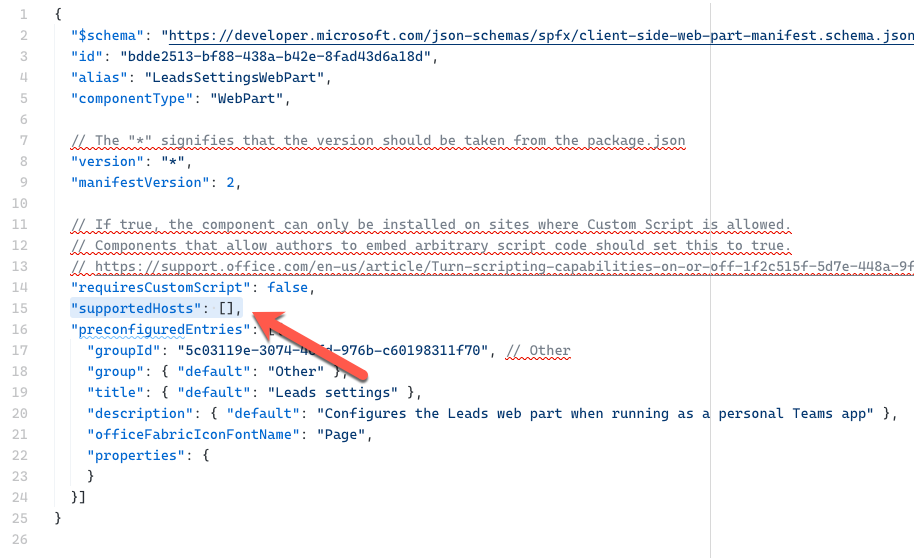
Task: Click the "officeFabricIconFontName" key
Action: (193, 434)
